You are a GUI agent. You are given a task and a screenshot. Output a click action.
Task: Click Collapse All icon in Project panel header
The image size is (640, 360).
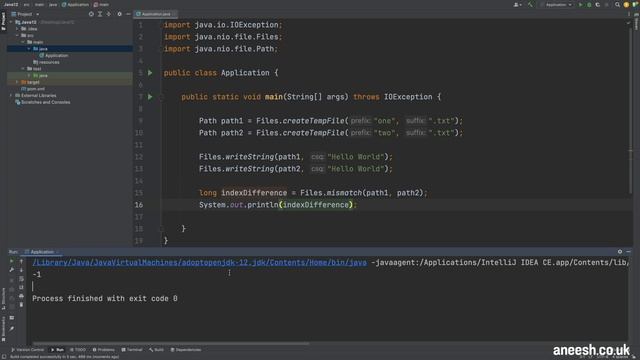click(109, 14)
